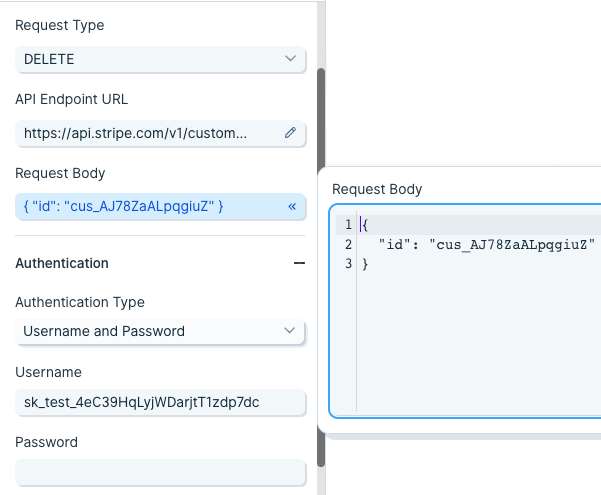This screenshot has height=495, width=601.
Task: Click line number 2 in editor gutter
Action: (348, 244)
